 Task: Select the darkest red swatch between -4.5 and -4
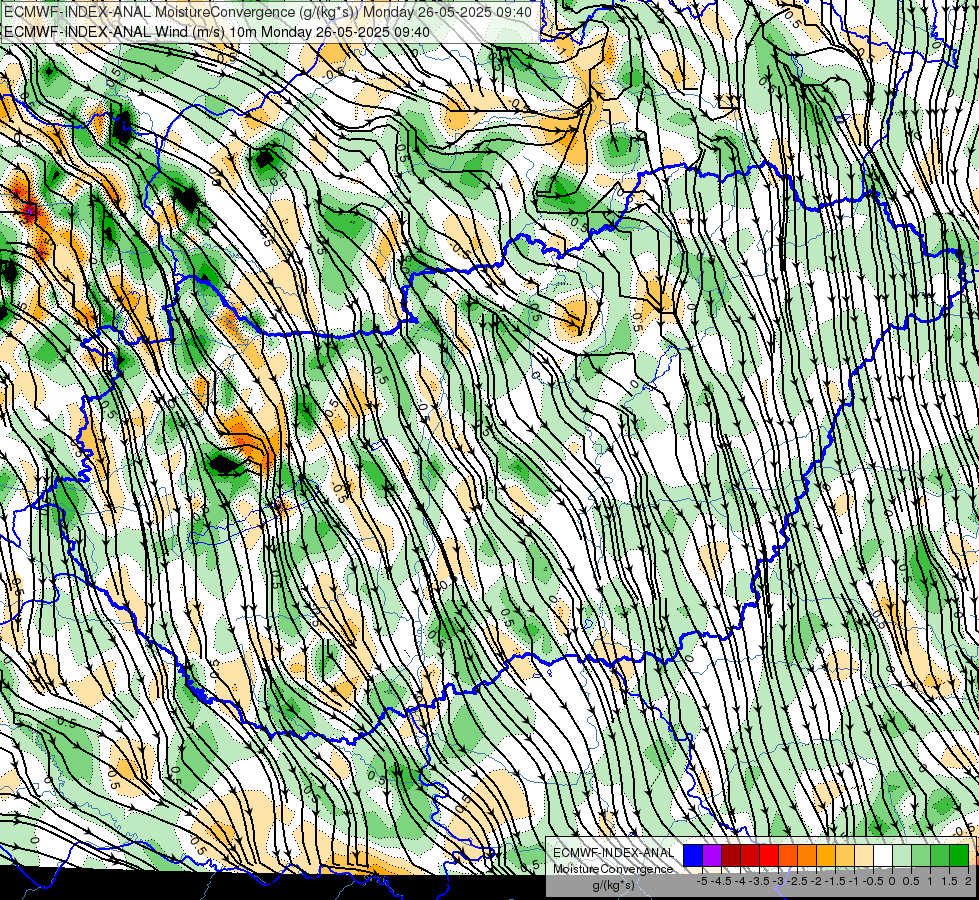tap(731, 855)
